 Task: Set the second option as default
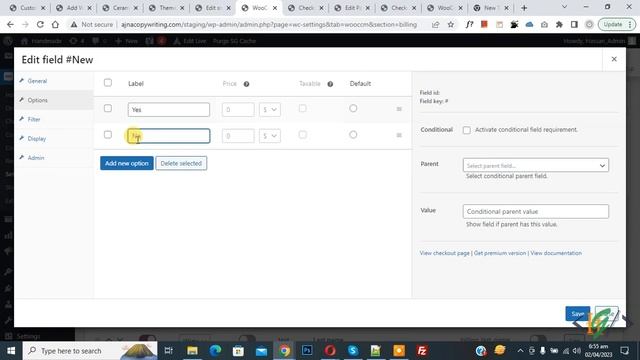(x=353, y=134)
